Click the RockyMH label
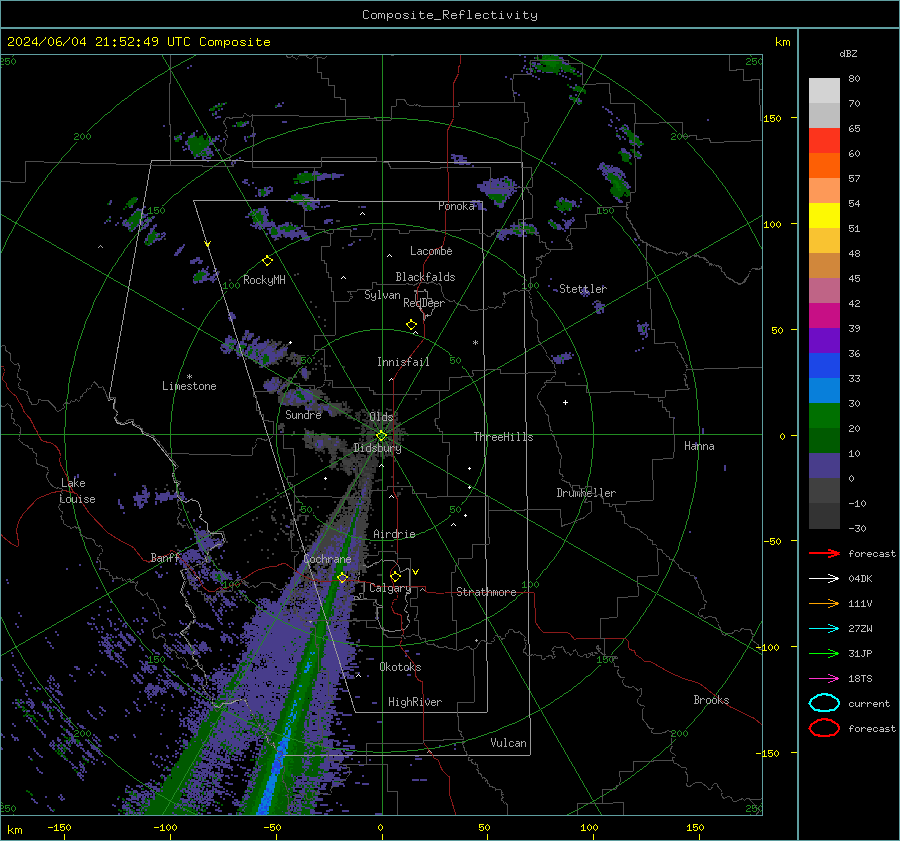Image resolution: width=900 pixels, height=841 pixels. (x=264, y=280)
